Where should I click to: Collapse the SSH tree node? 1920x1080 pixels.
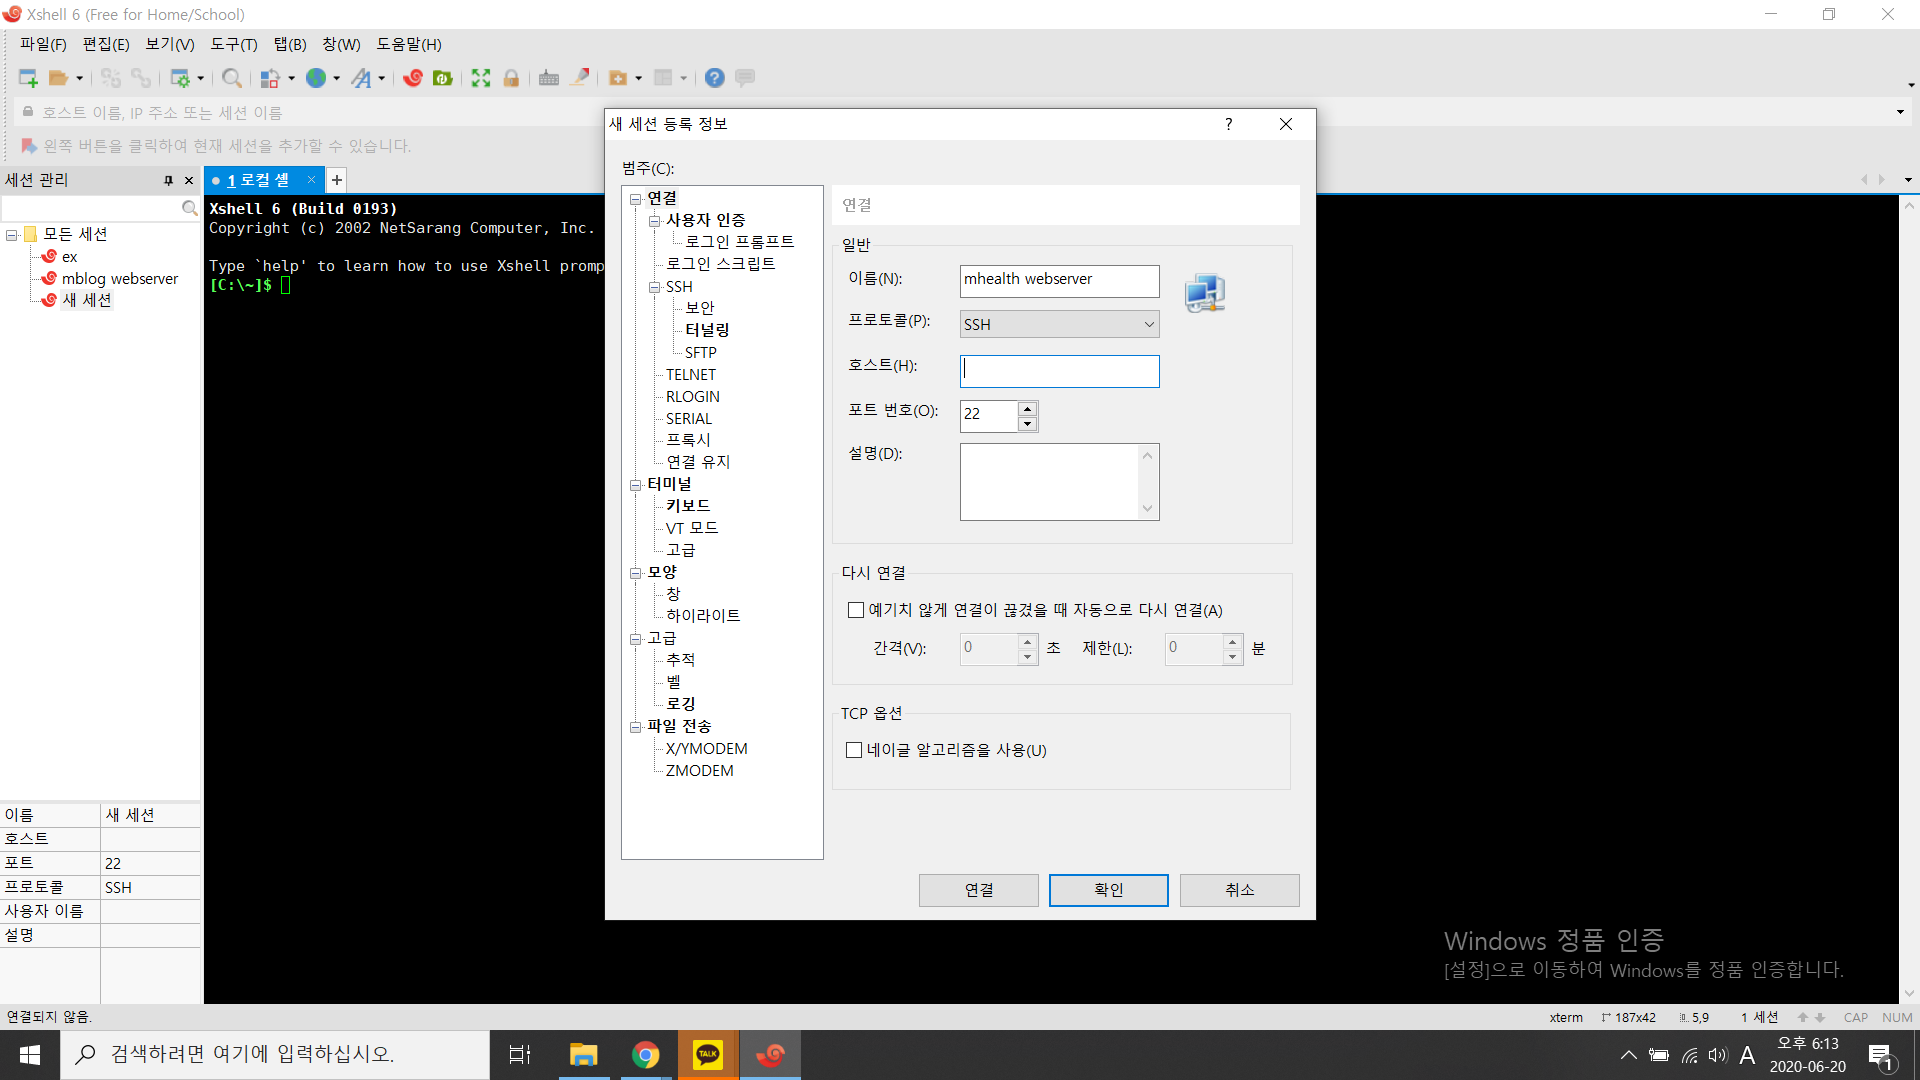click(x=654, y=287)
